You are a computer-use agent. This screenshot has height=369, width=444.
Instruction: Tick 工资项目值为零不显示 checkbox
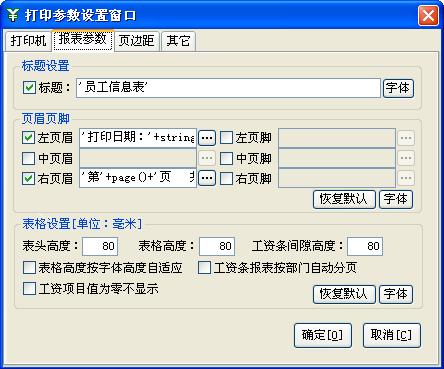click(x=29, y=288)
